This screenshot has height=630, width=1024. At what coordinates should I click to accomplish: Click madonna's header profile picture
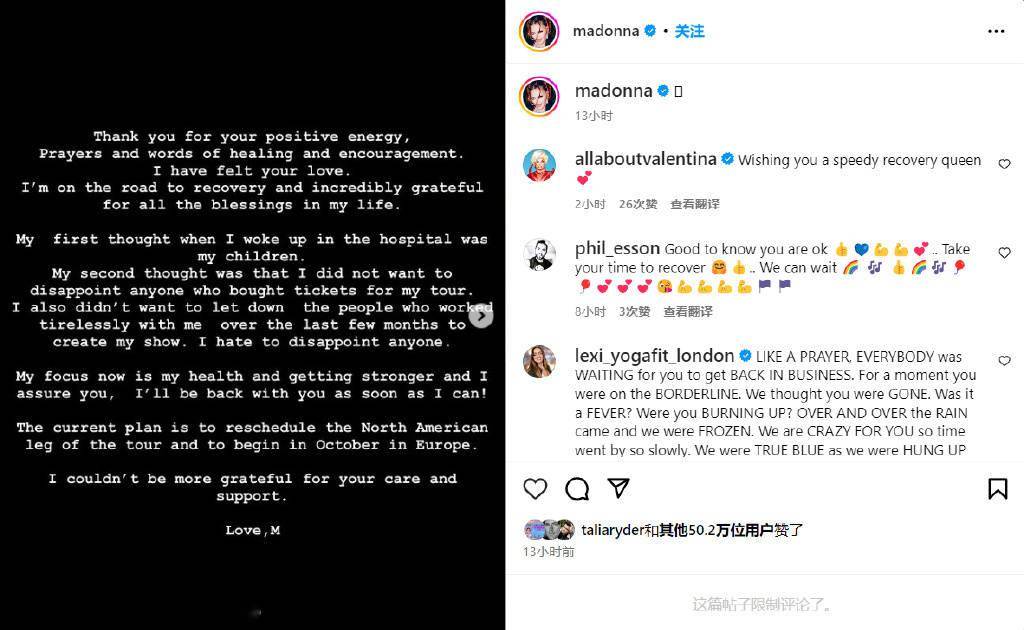(x=539, y=31)
